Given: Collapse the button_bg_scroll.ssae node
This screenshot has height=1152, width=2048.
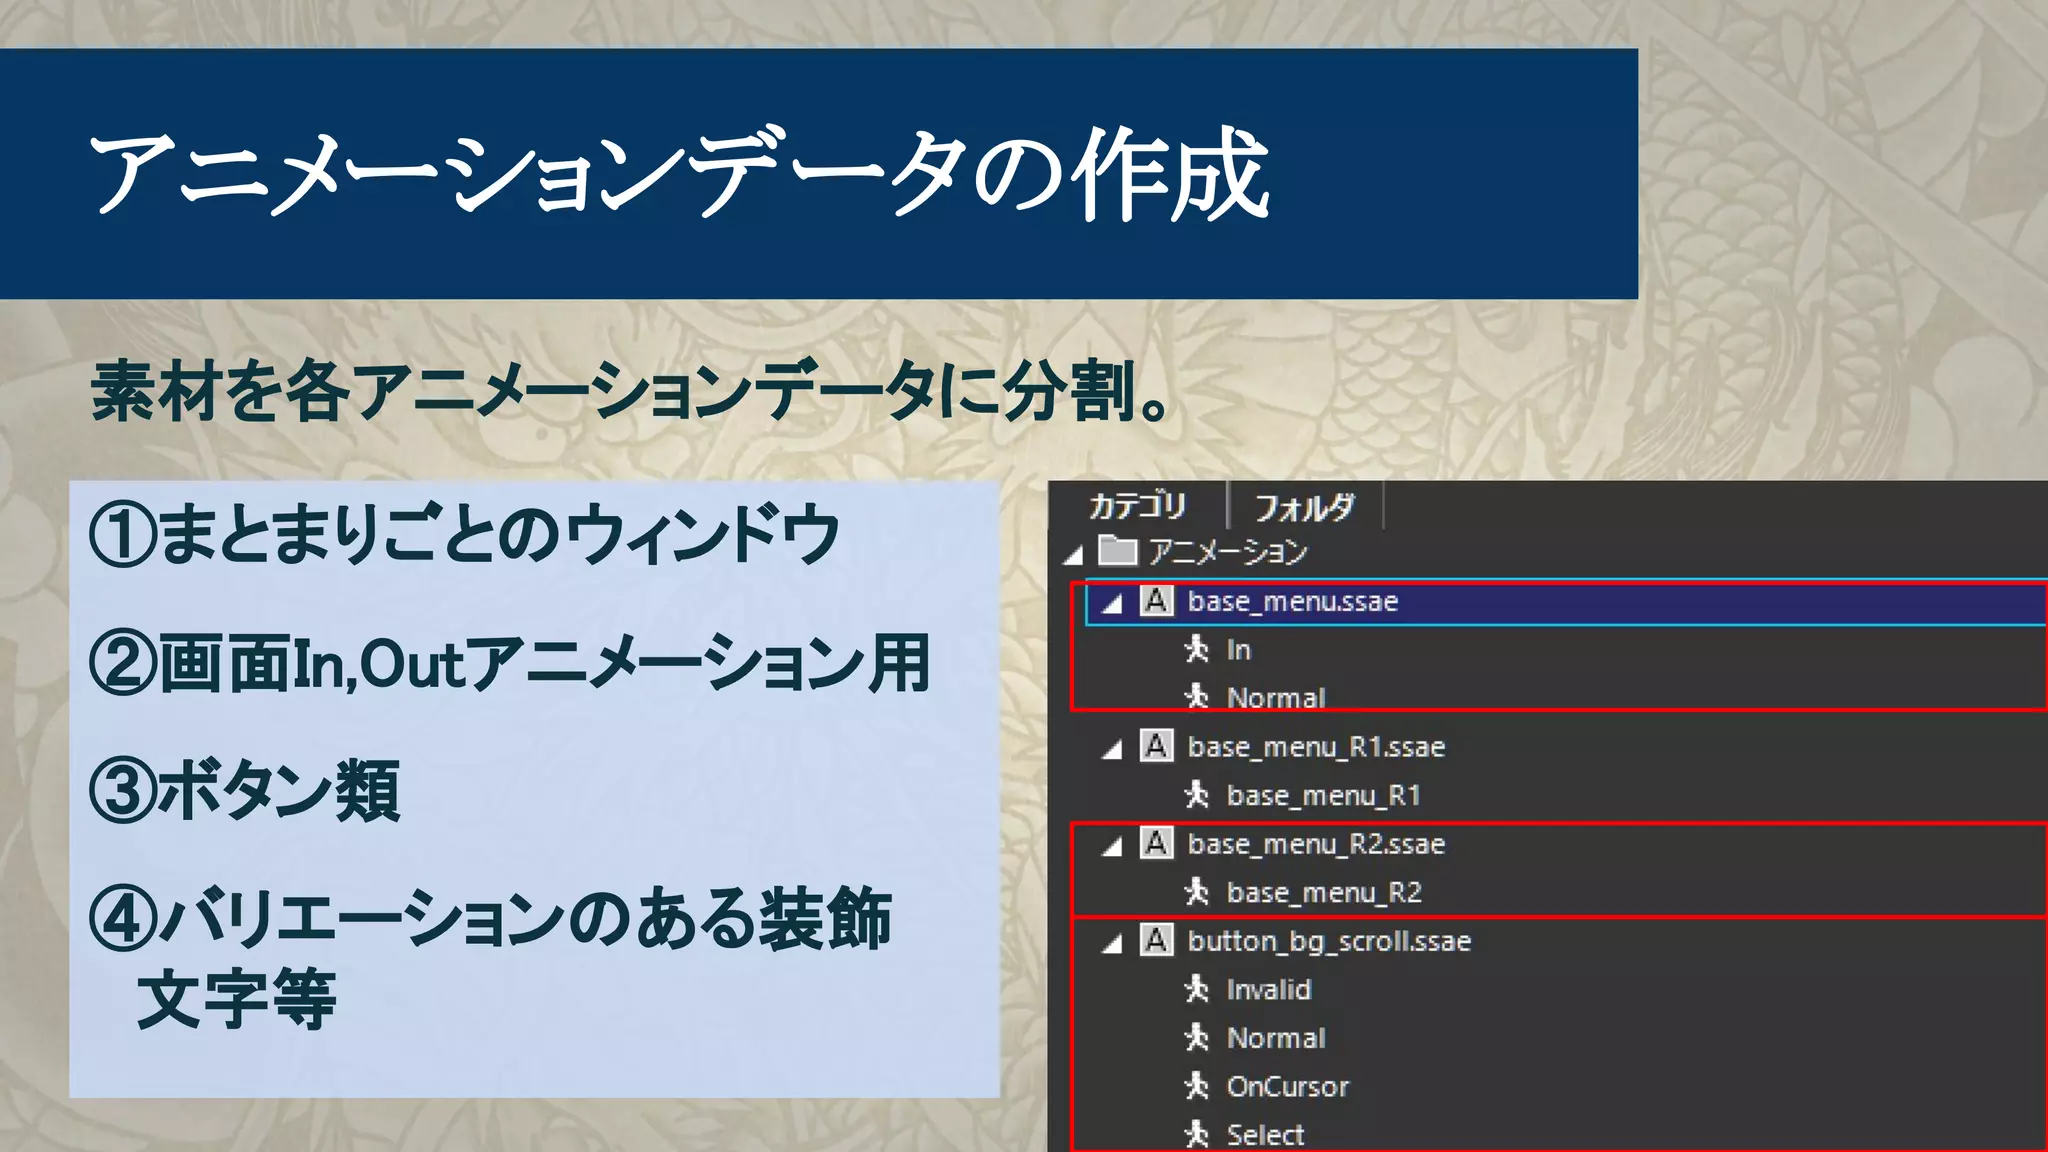Looking at the screenshot, I should [1112, 944].
